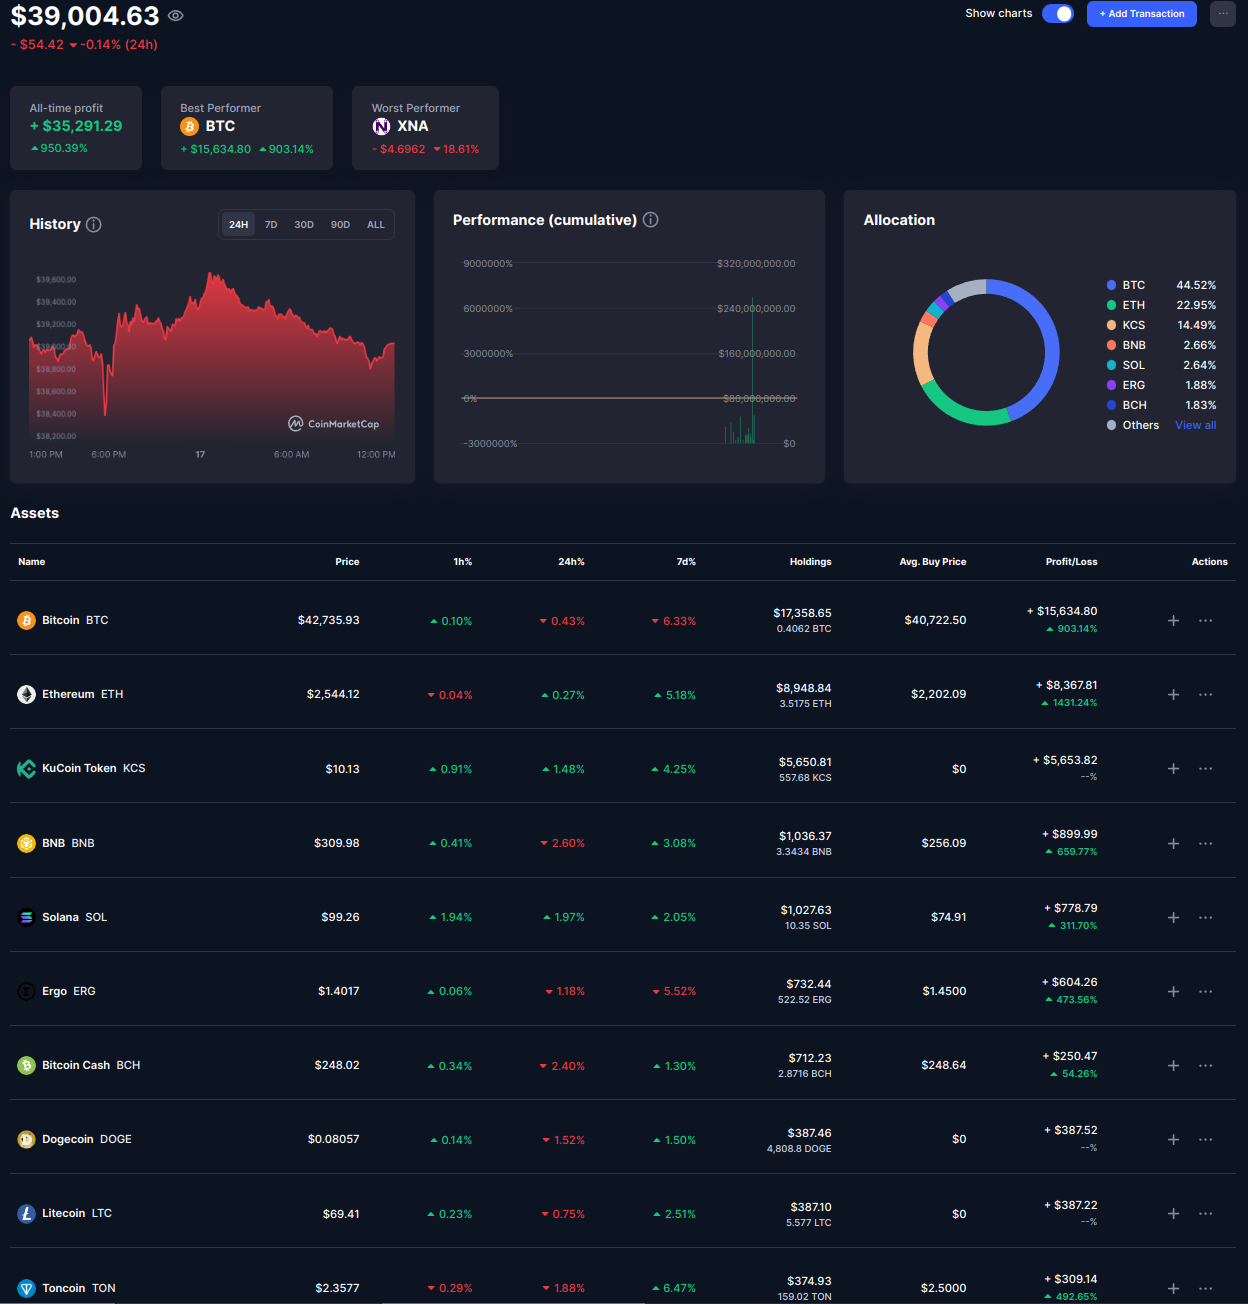Click the allocation donut chart

986,352
